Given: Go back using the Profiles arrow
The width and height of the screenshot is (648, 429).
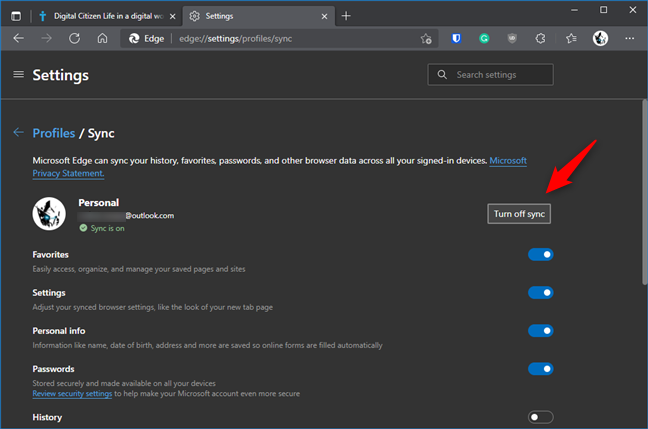Looking at the screenshot, I should pyautogui.click(x=18, y=132).
